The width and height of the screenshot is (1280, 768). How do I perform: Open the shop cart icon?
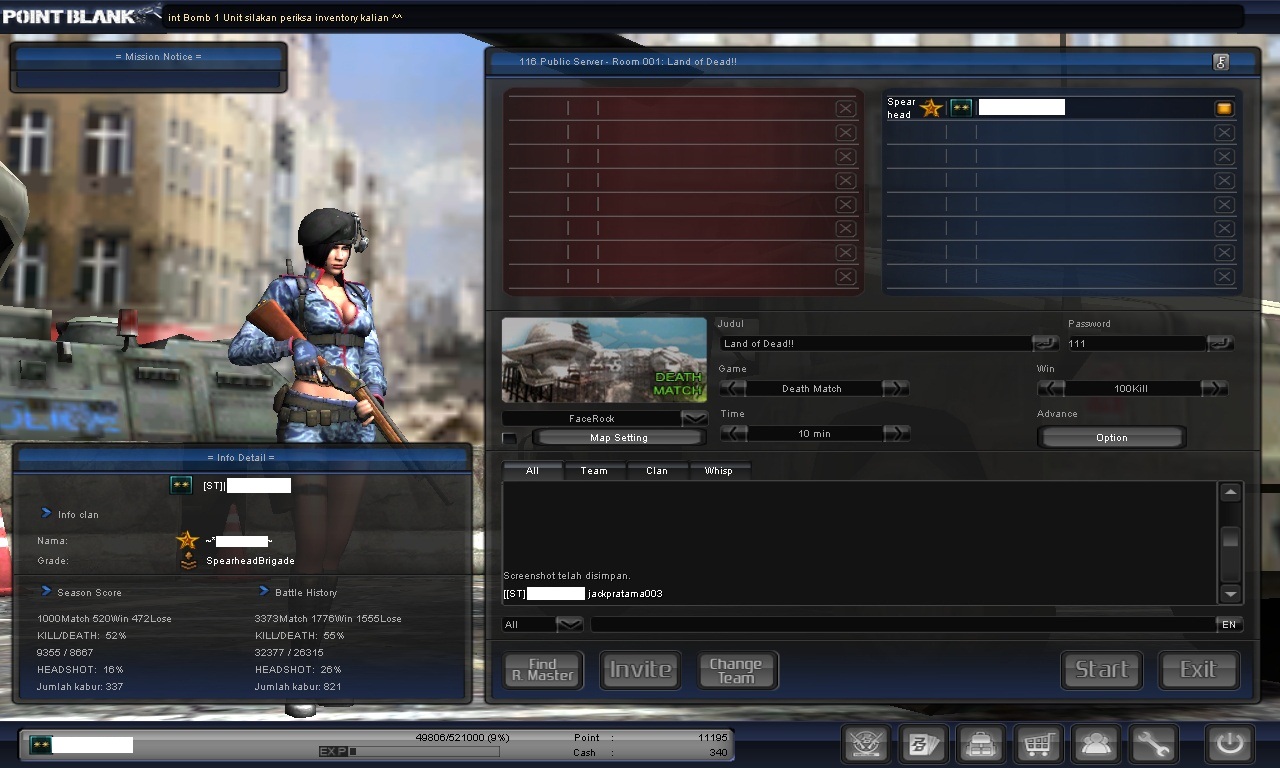pyautogui.click(x=1038, y=744)
